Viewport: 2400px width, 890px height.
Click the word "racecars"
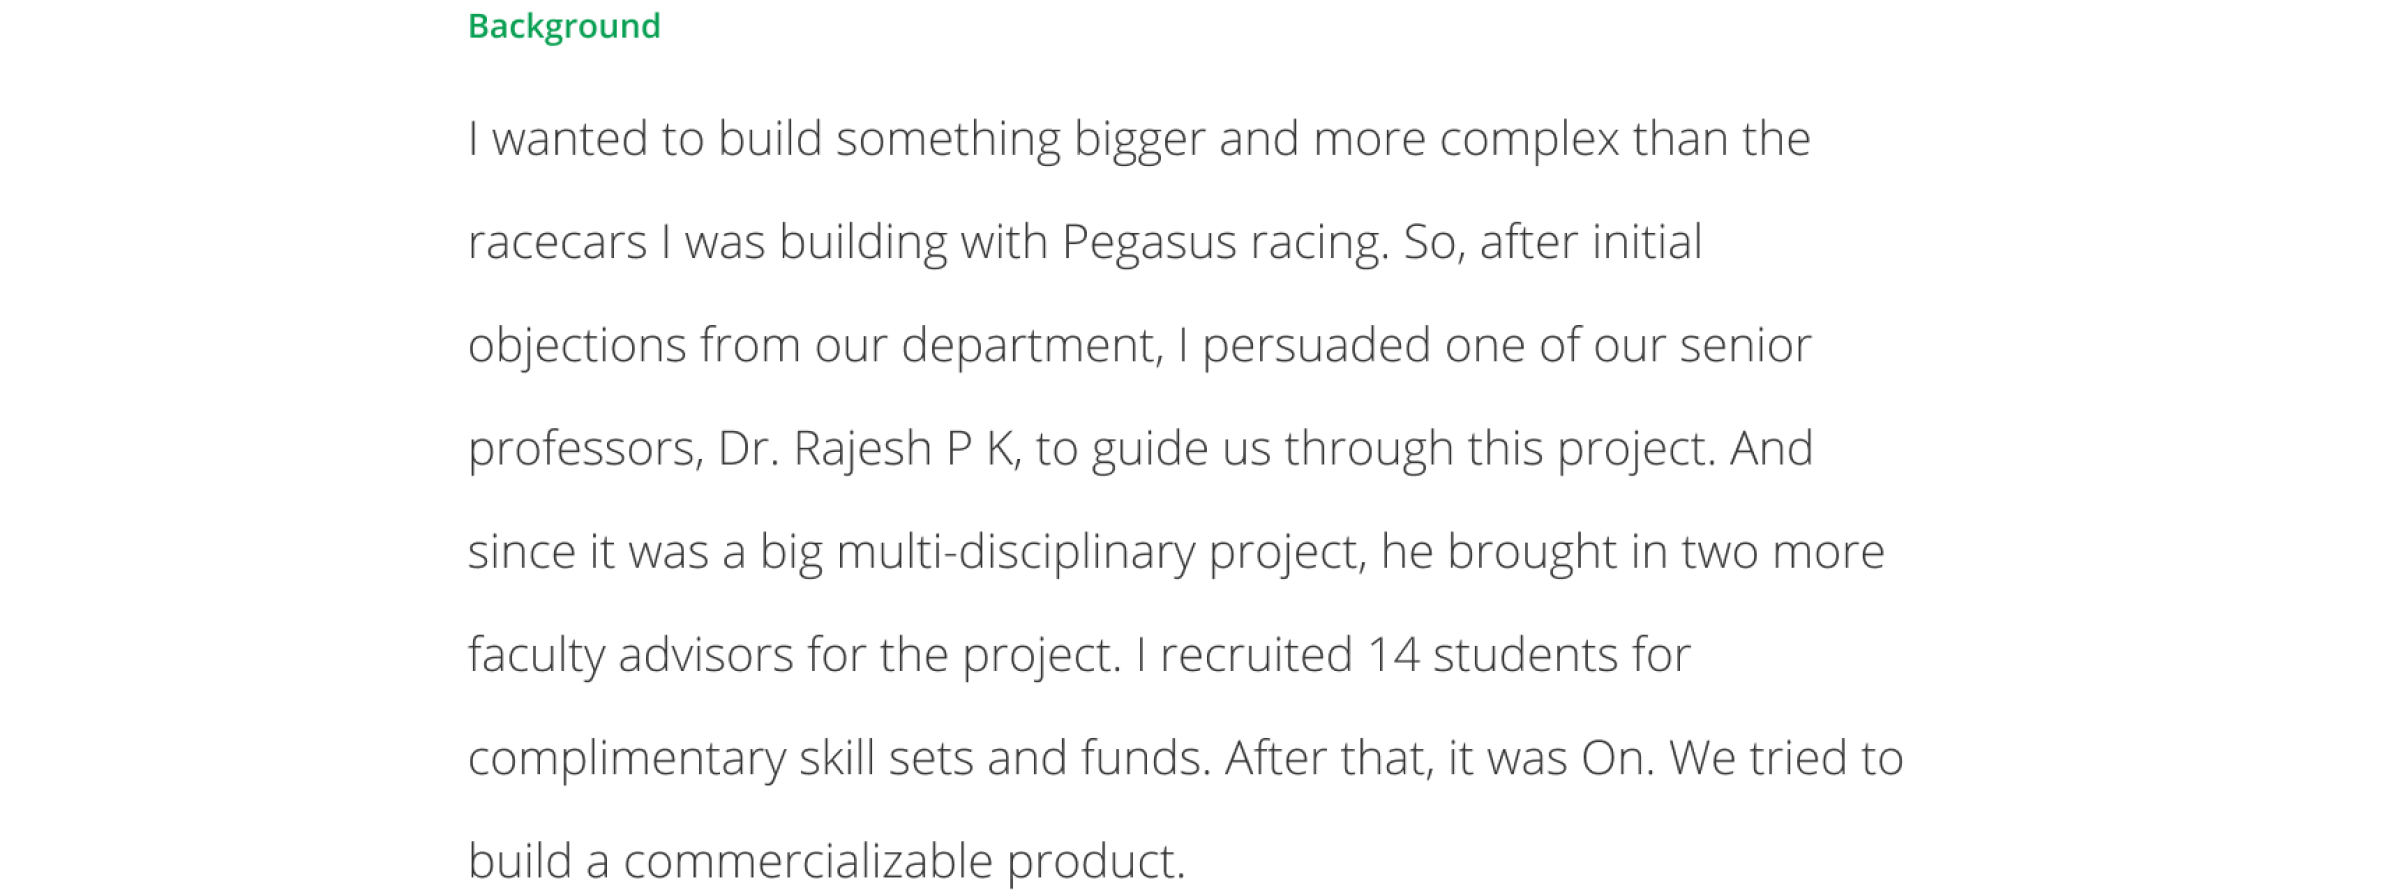[557, 242]
